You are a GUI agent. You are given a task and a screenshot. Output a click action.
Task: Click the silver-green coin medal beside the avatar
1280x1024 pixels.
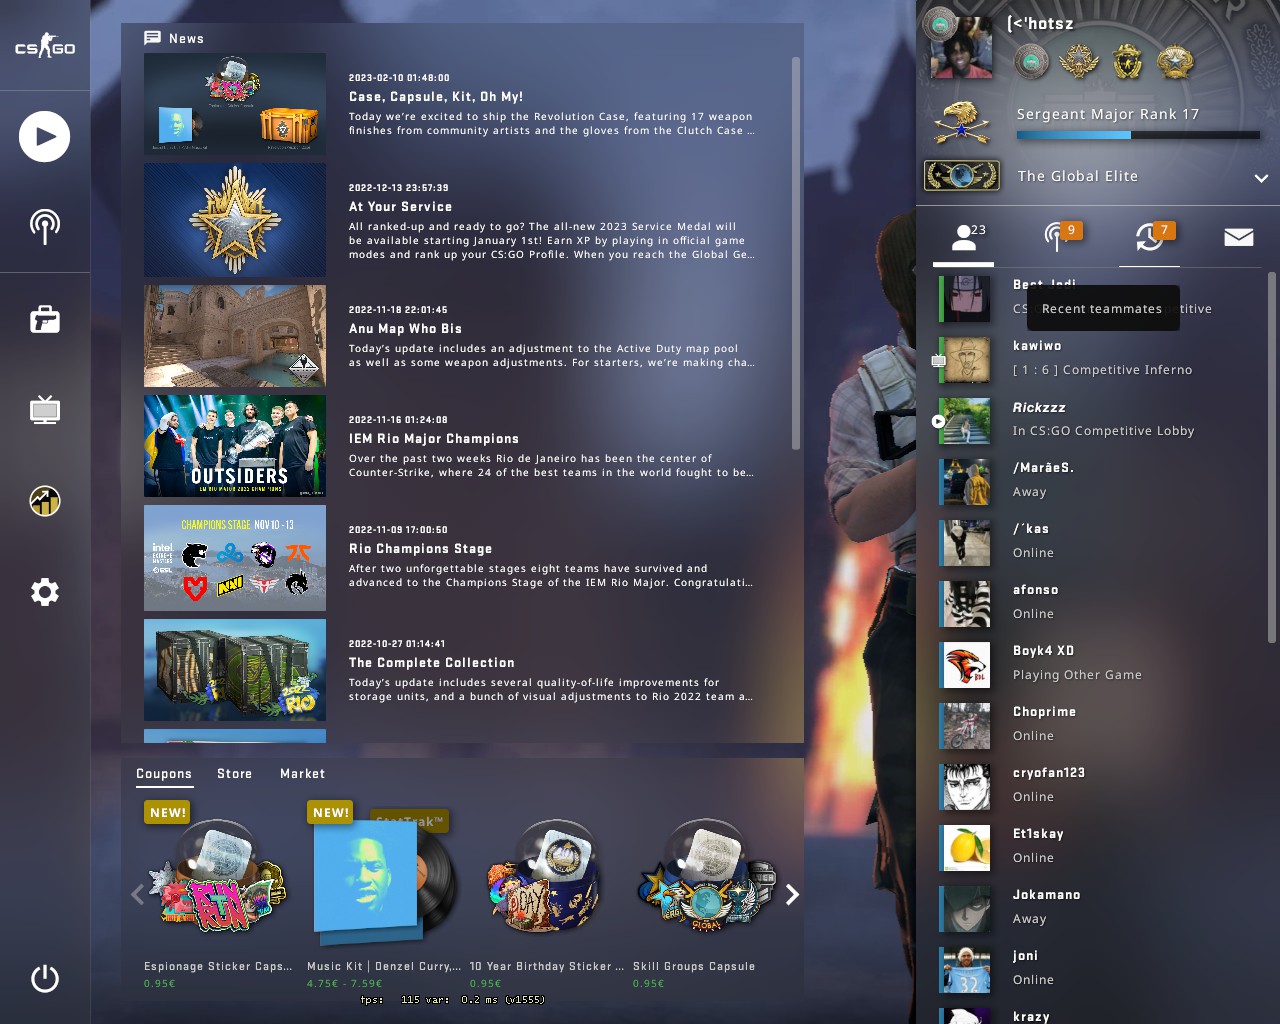1031,62
